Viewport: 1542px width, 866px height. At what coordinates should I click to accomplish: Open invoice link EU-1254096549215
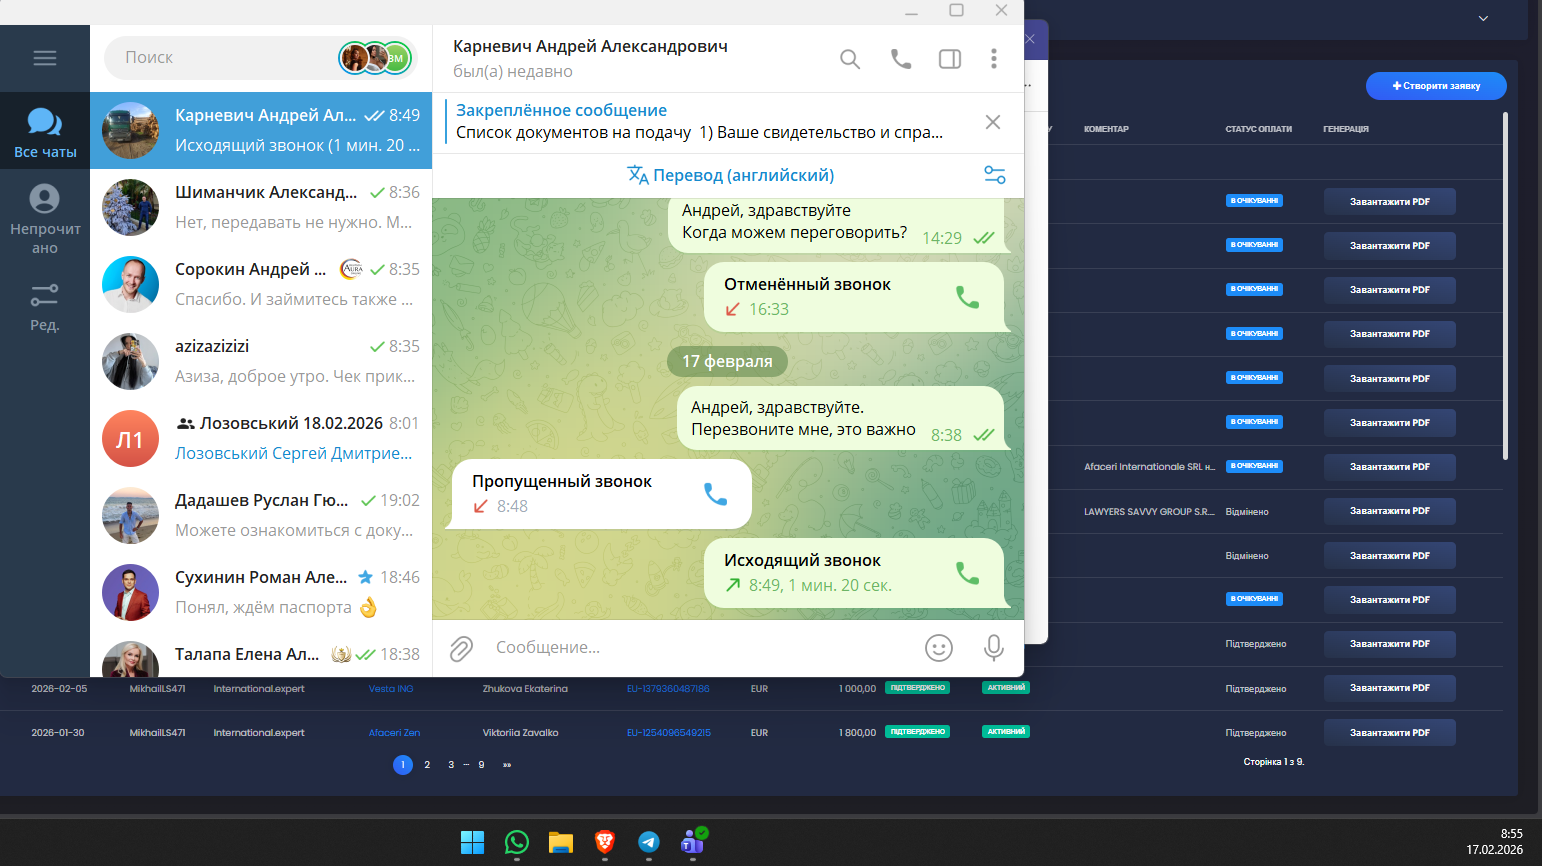669,733
